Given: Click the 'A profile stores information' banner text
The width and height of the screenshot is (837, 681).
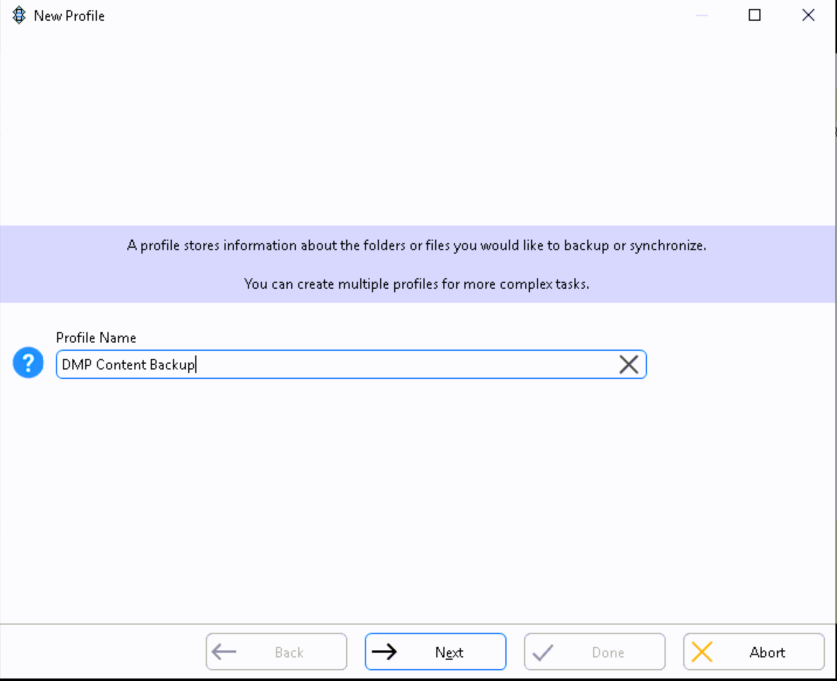Looking at the screenshot, I should click(x=416, y=245).
